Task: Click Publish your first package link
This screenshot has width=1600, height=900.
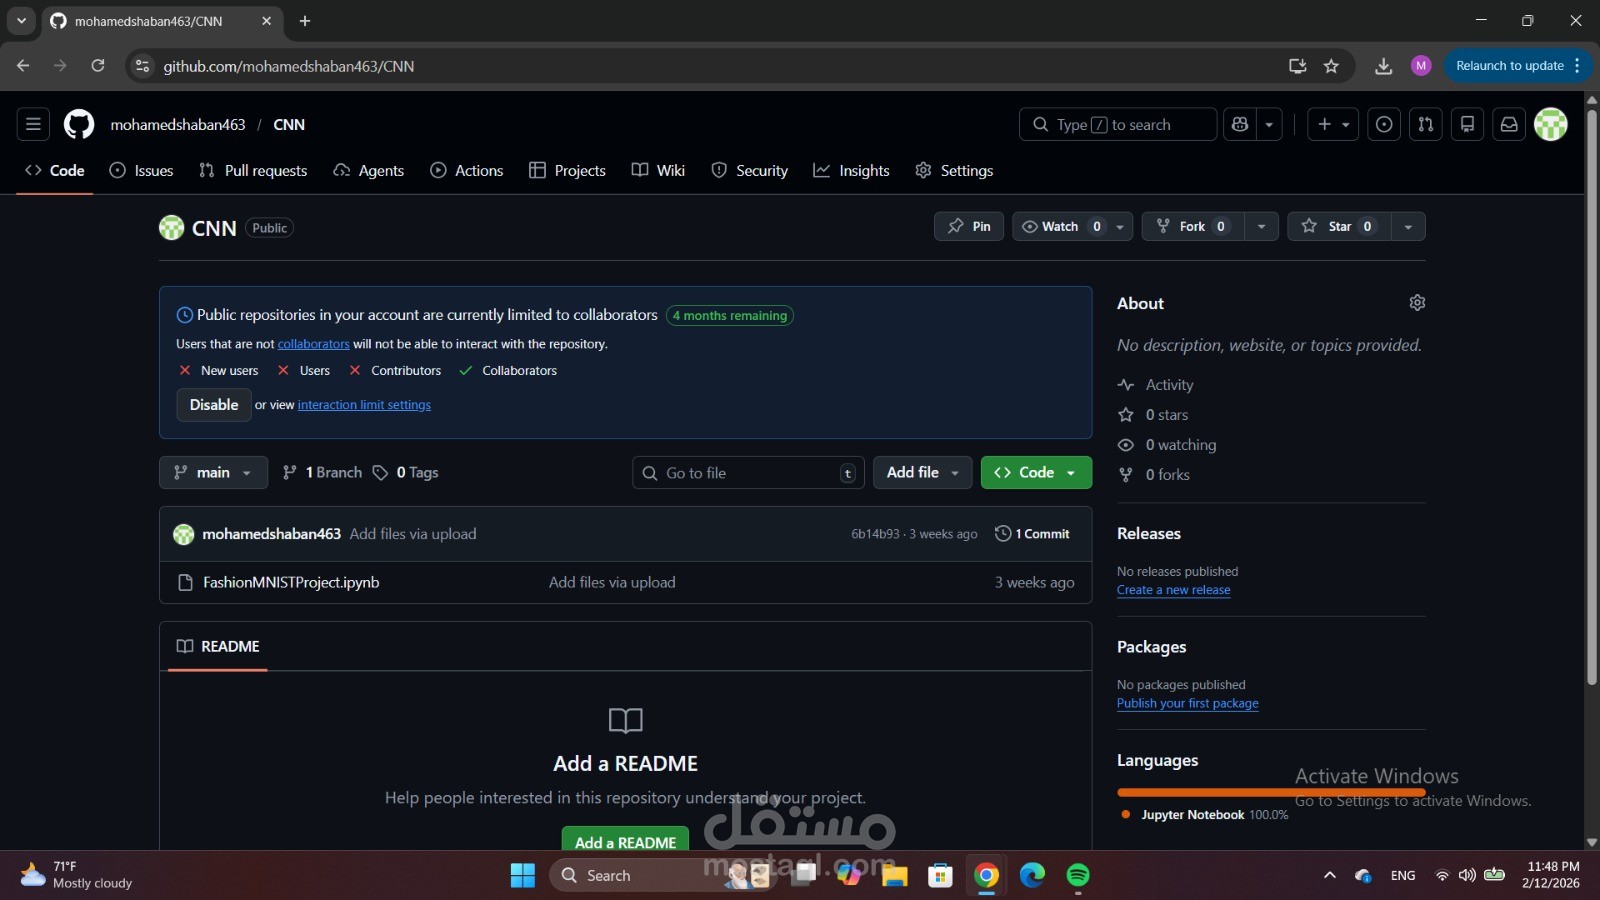Action: 1188,703
